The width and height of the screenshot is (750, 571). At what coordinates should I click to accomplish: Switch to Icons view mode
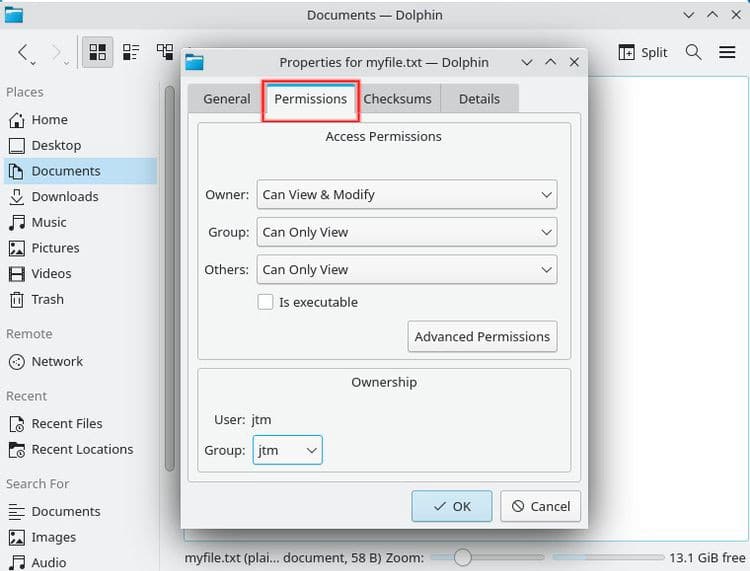[x=98, y=52]
